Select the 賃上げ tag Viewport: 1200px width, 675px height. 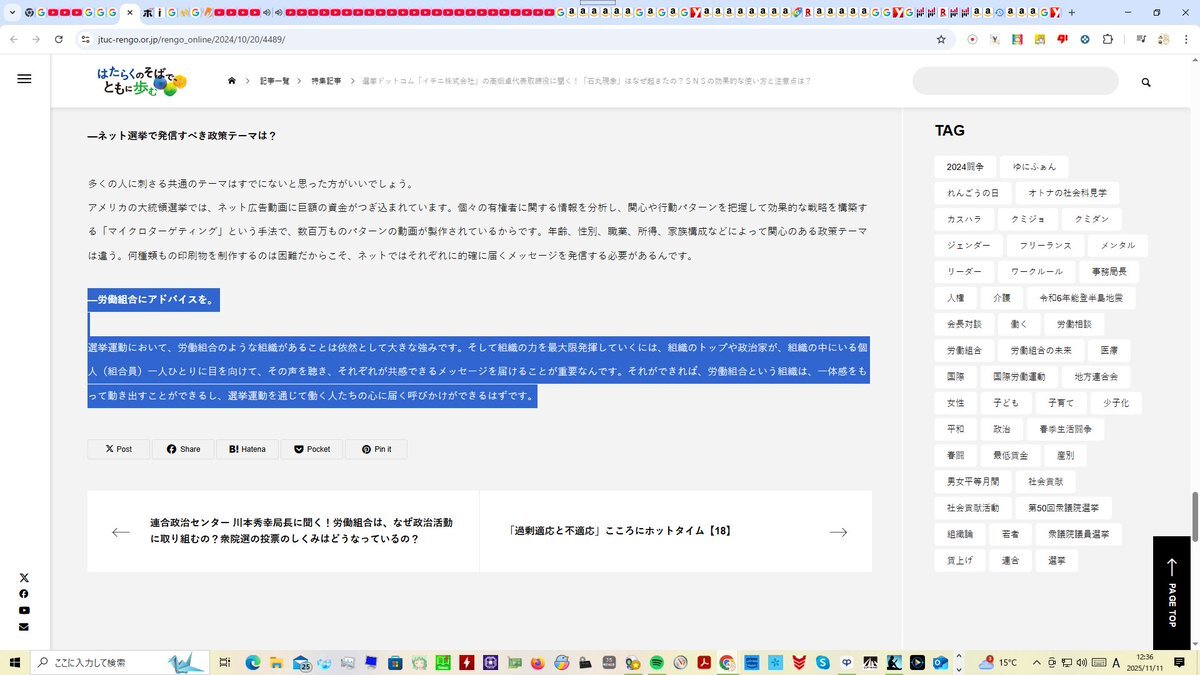(x=959, y=560)
